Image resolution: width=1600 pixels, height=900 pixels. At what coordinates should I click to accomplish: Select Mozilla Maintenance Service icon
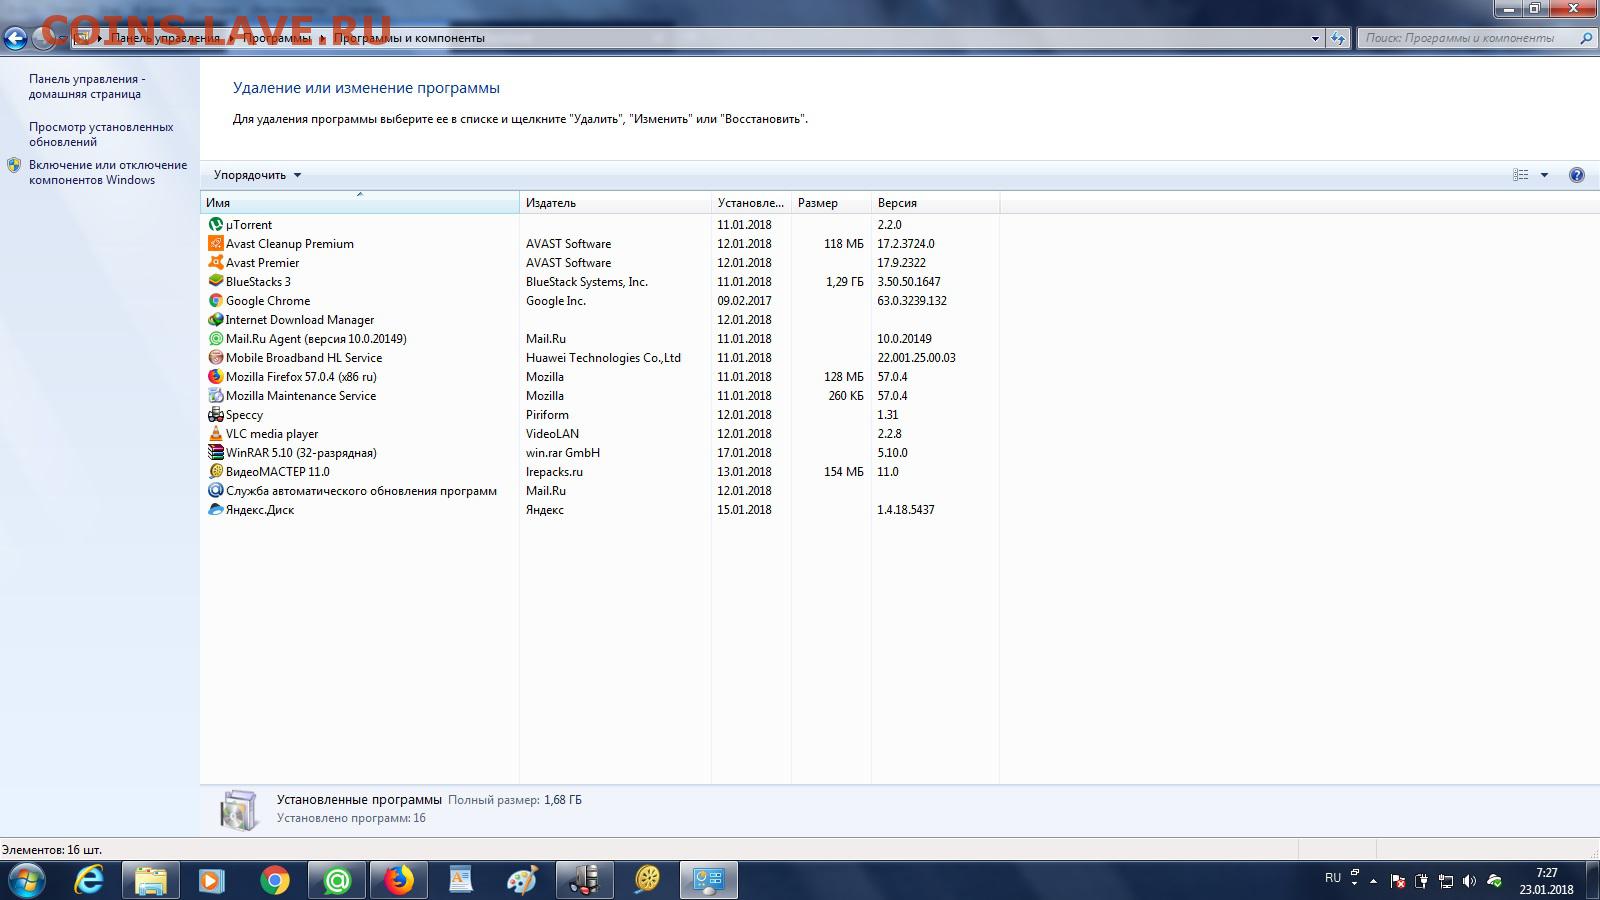pos(215,396)
